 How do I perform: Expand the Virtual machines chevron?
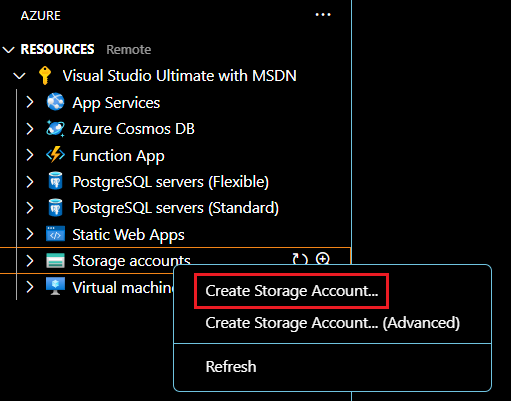(30, 287)
